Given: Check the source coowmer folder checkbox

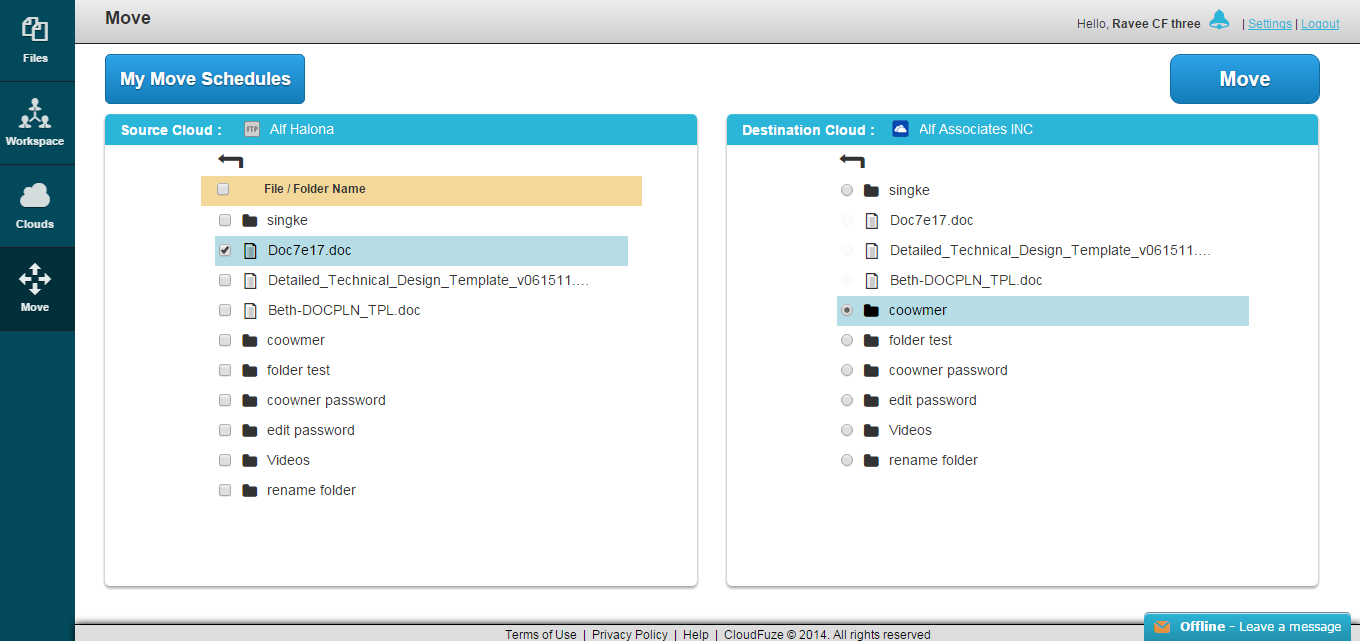Looking at the screenshot, I should (x=225, y=340).
